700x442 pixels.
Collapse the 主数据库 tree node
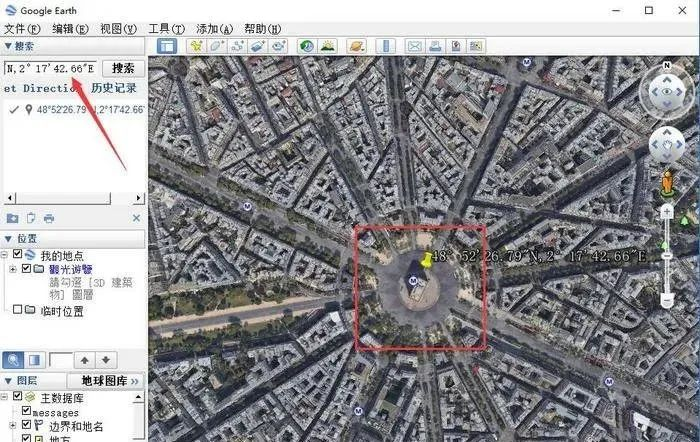point(4,396)
